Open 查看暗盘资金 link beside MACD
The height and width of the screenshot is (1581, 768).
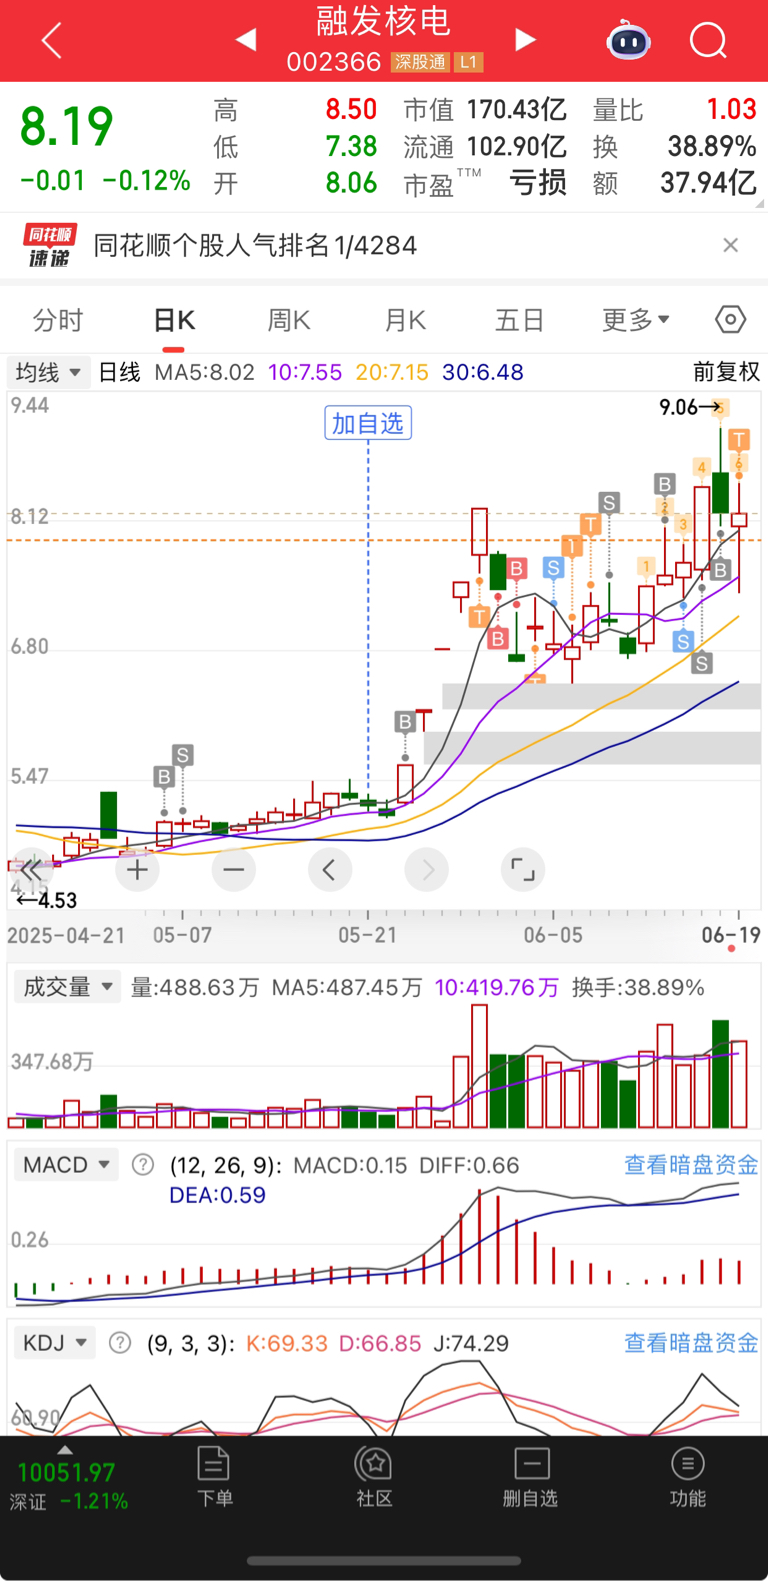[691, 1165]
